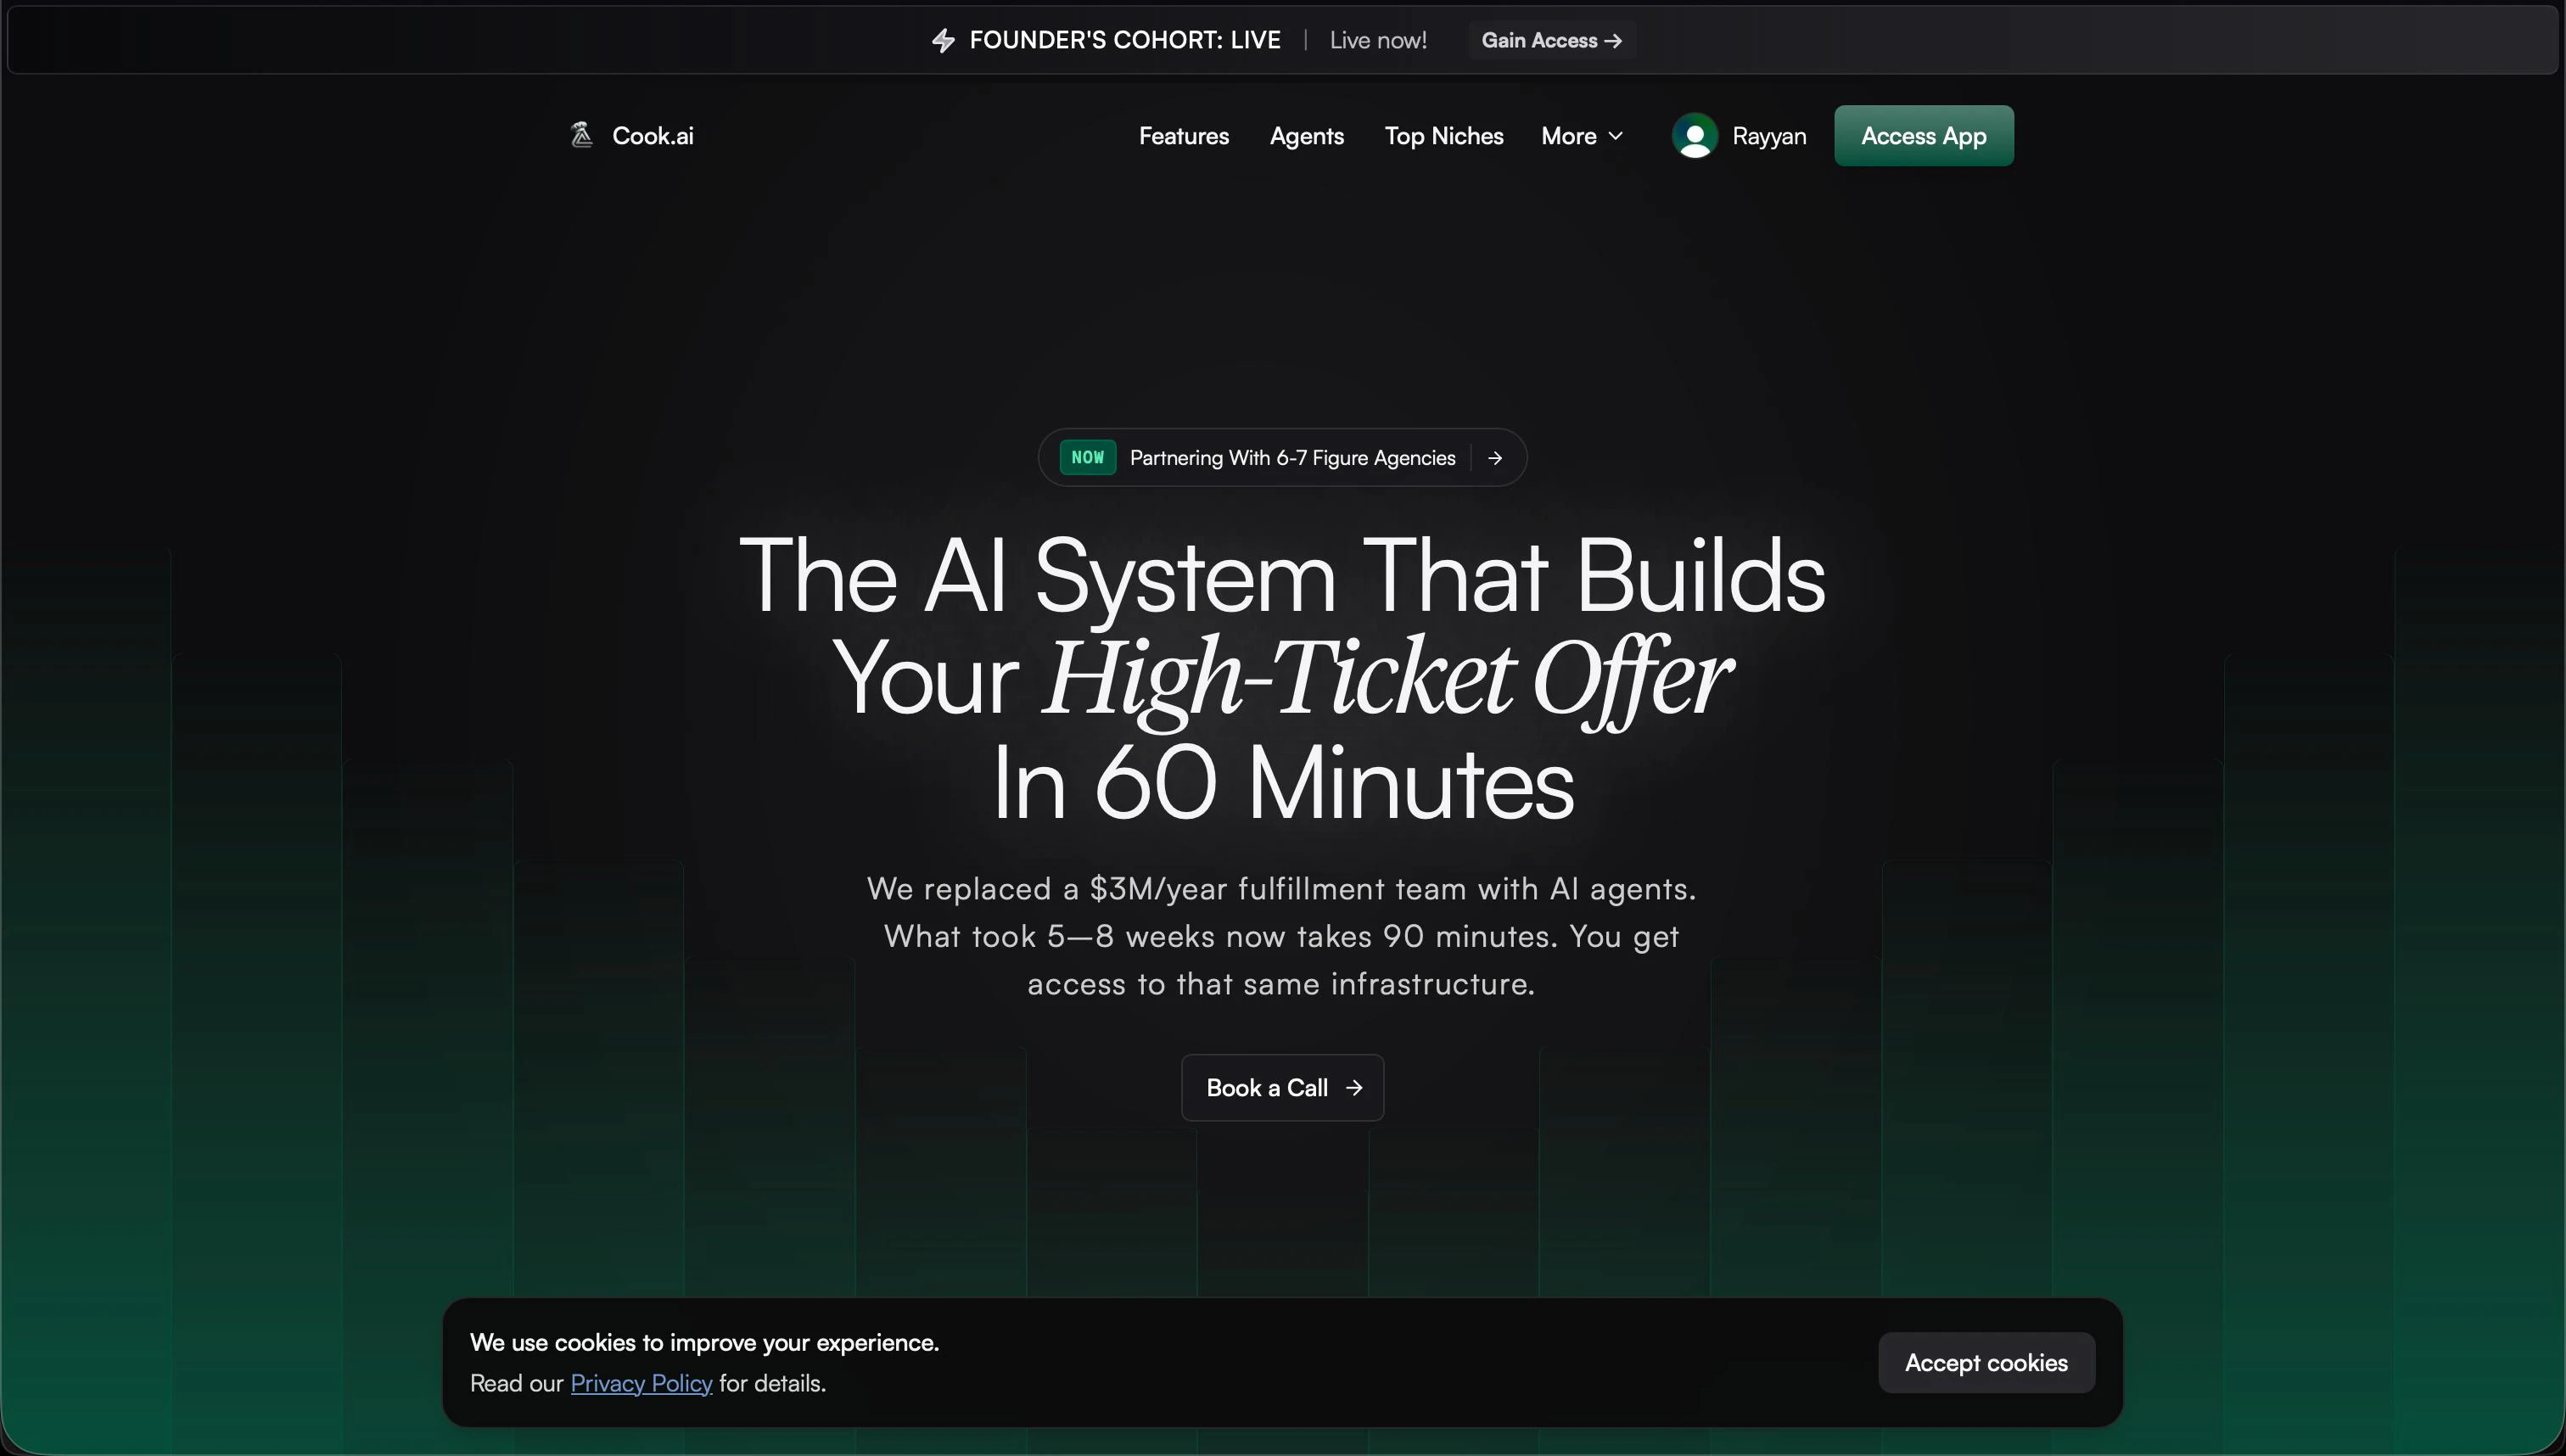Click the green NOW badge

(x=1087, y=458)
